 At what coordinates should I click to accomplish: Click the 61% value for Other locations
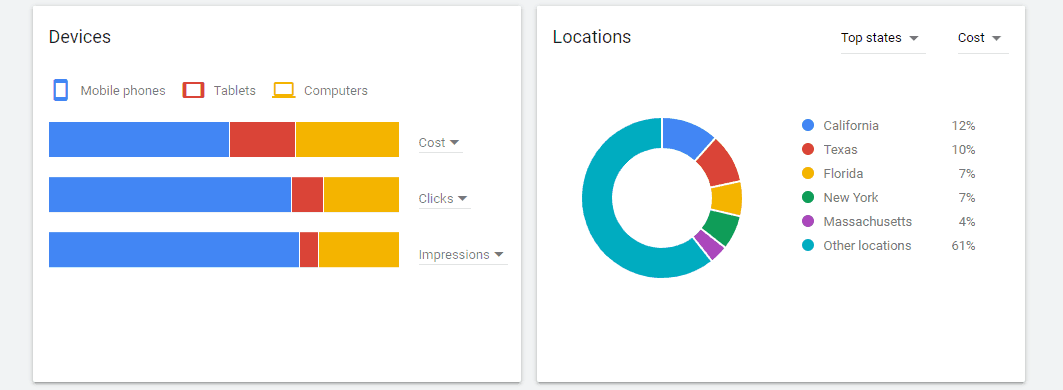(963, 246)
